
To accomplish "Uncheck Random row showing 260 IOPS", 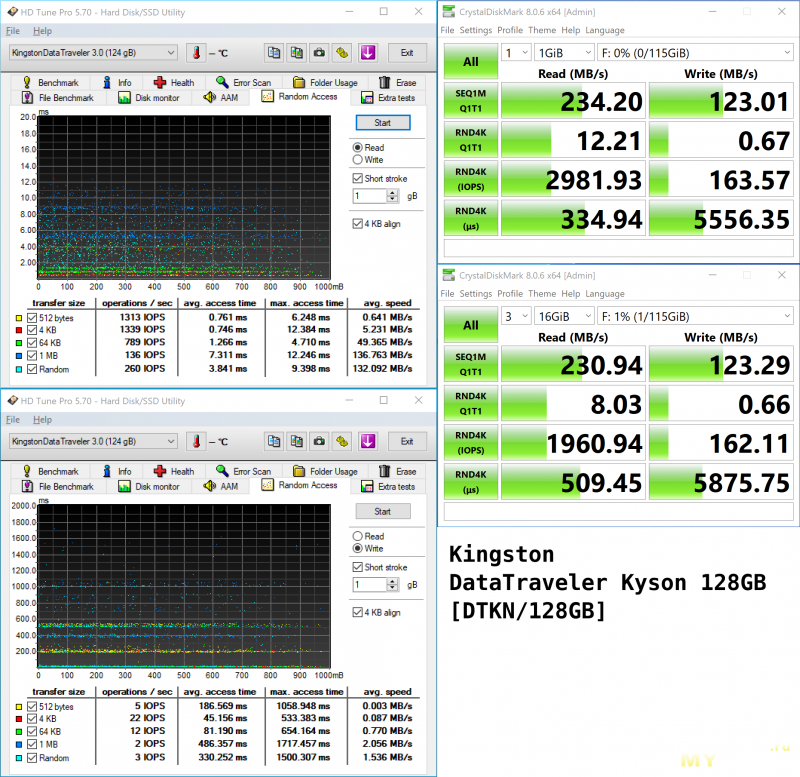I will [x=32, y=369].
